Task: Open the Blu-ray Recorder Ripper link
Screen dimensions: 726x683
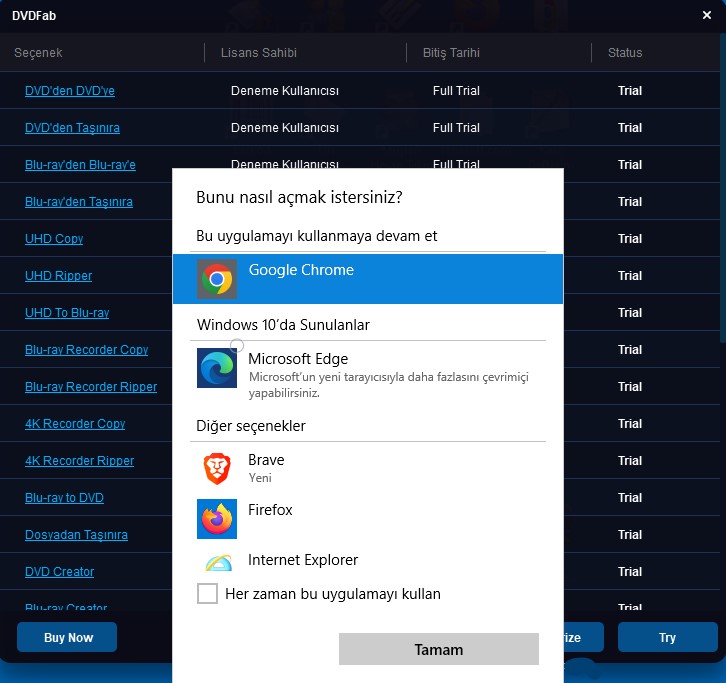Action: (91, 387)
